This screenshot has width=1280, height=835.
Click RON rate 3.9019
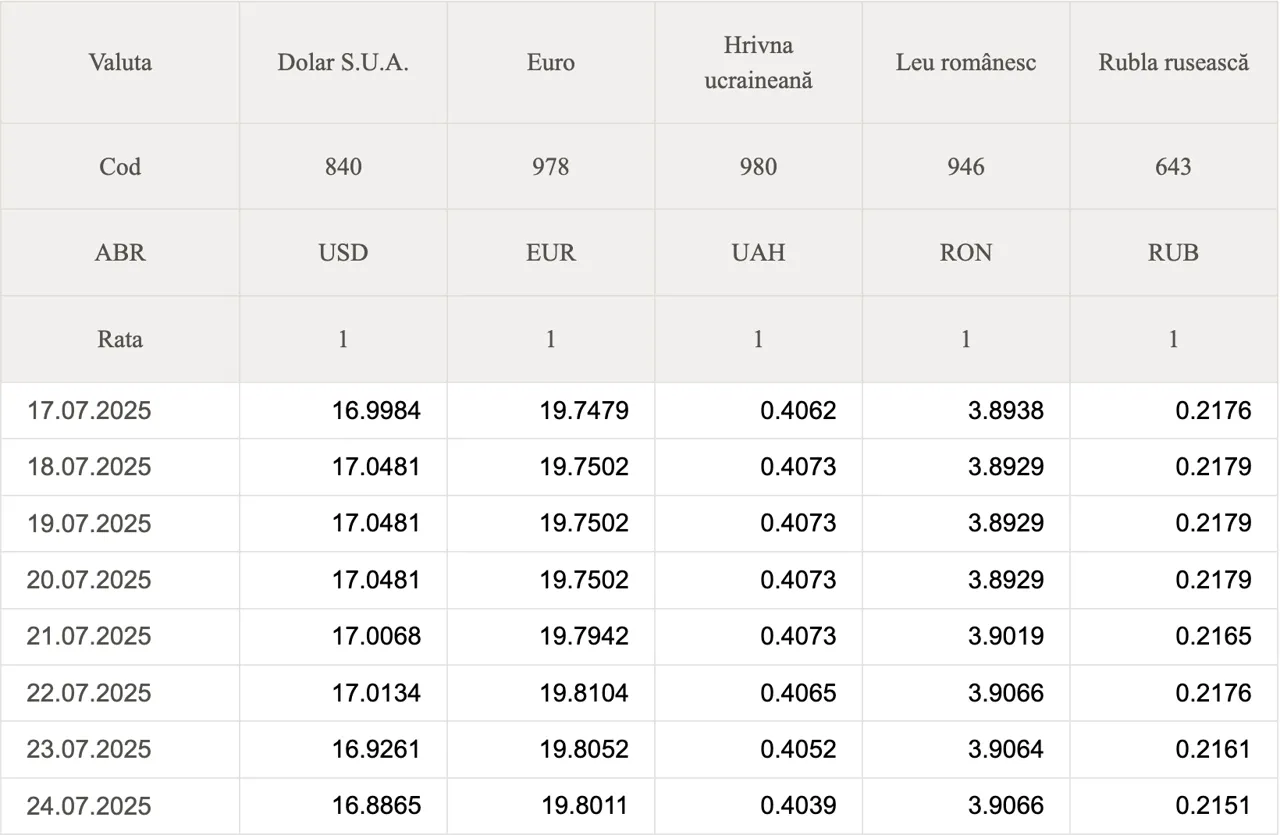pos(1006,636)
